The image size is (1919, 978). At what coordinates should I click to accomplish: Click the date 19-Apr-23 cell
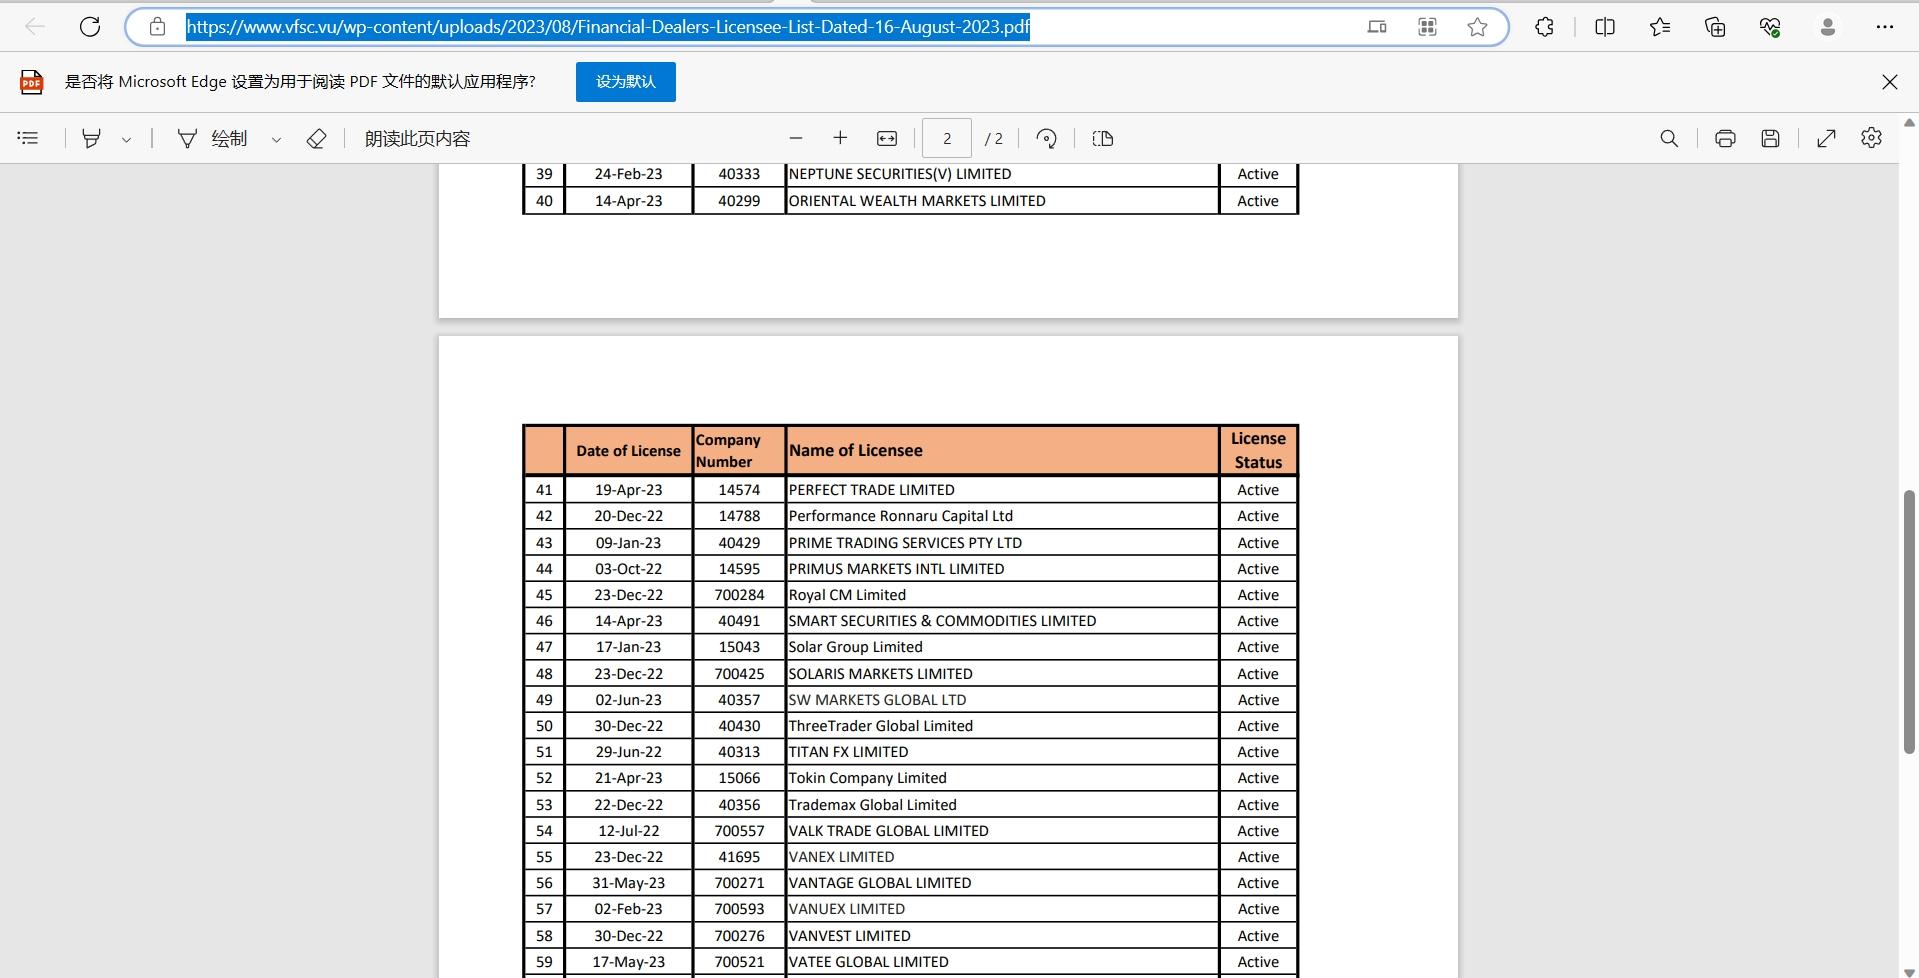(628, 490)
